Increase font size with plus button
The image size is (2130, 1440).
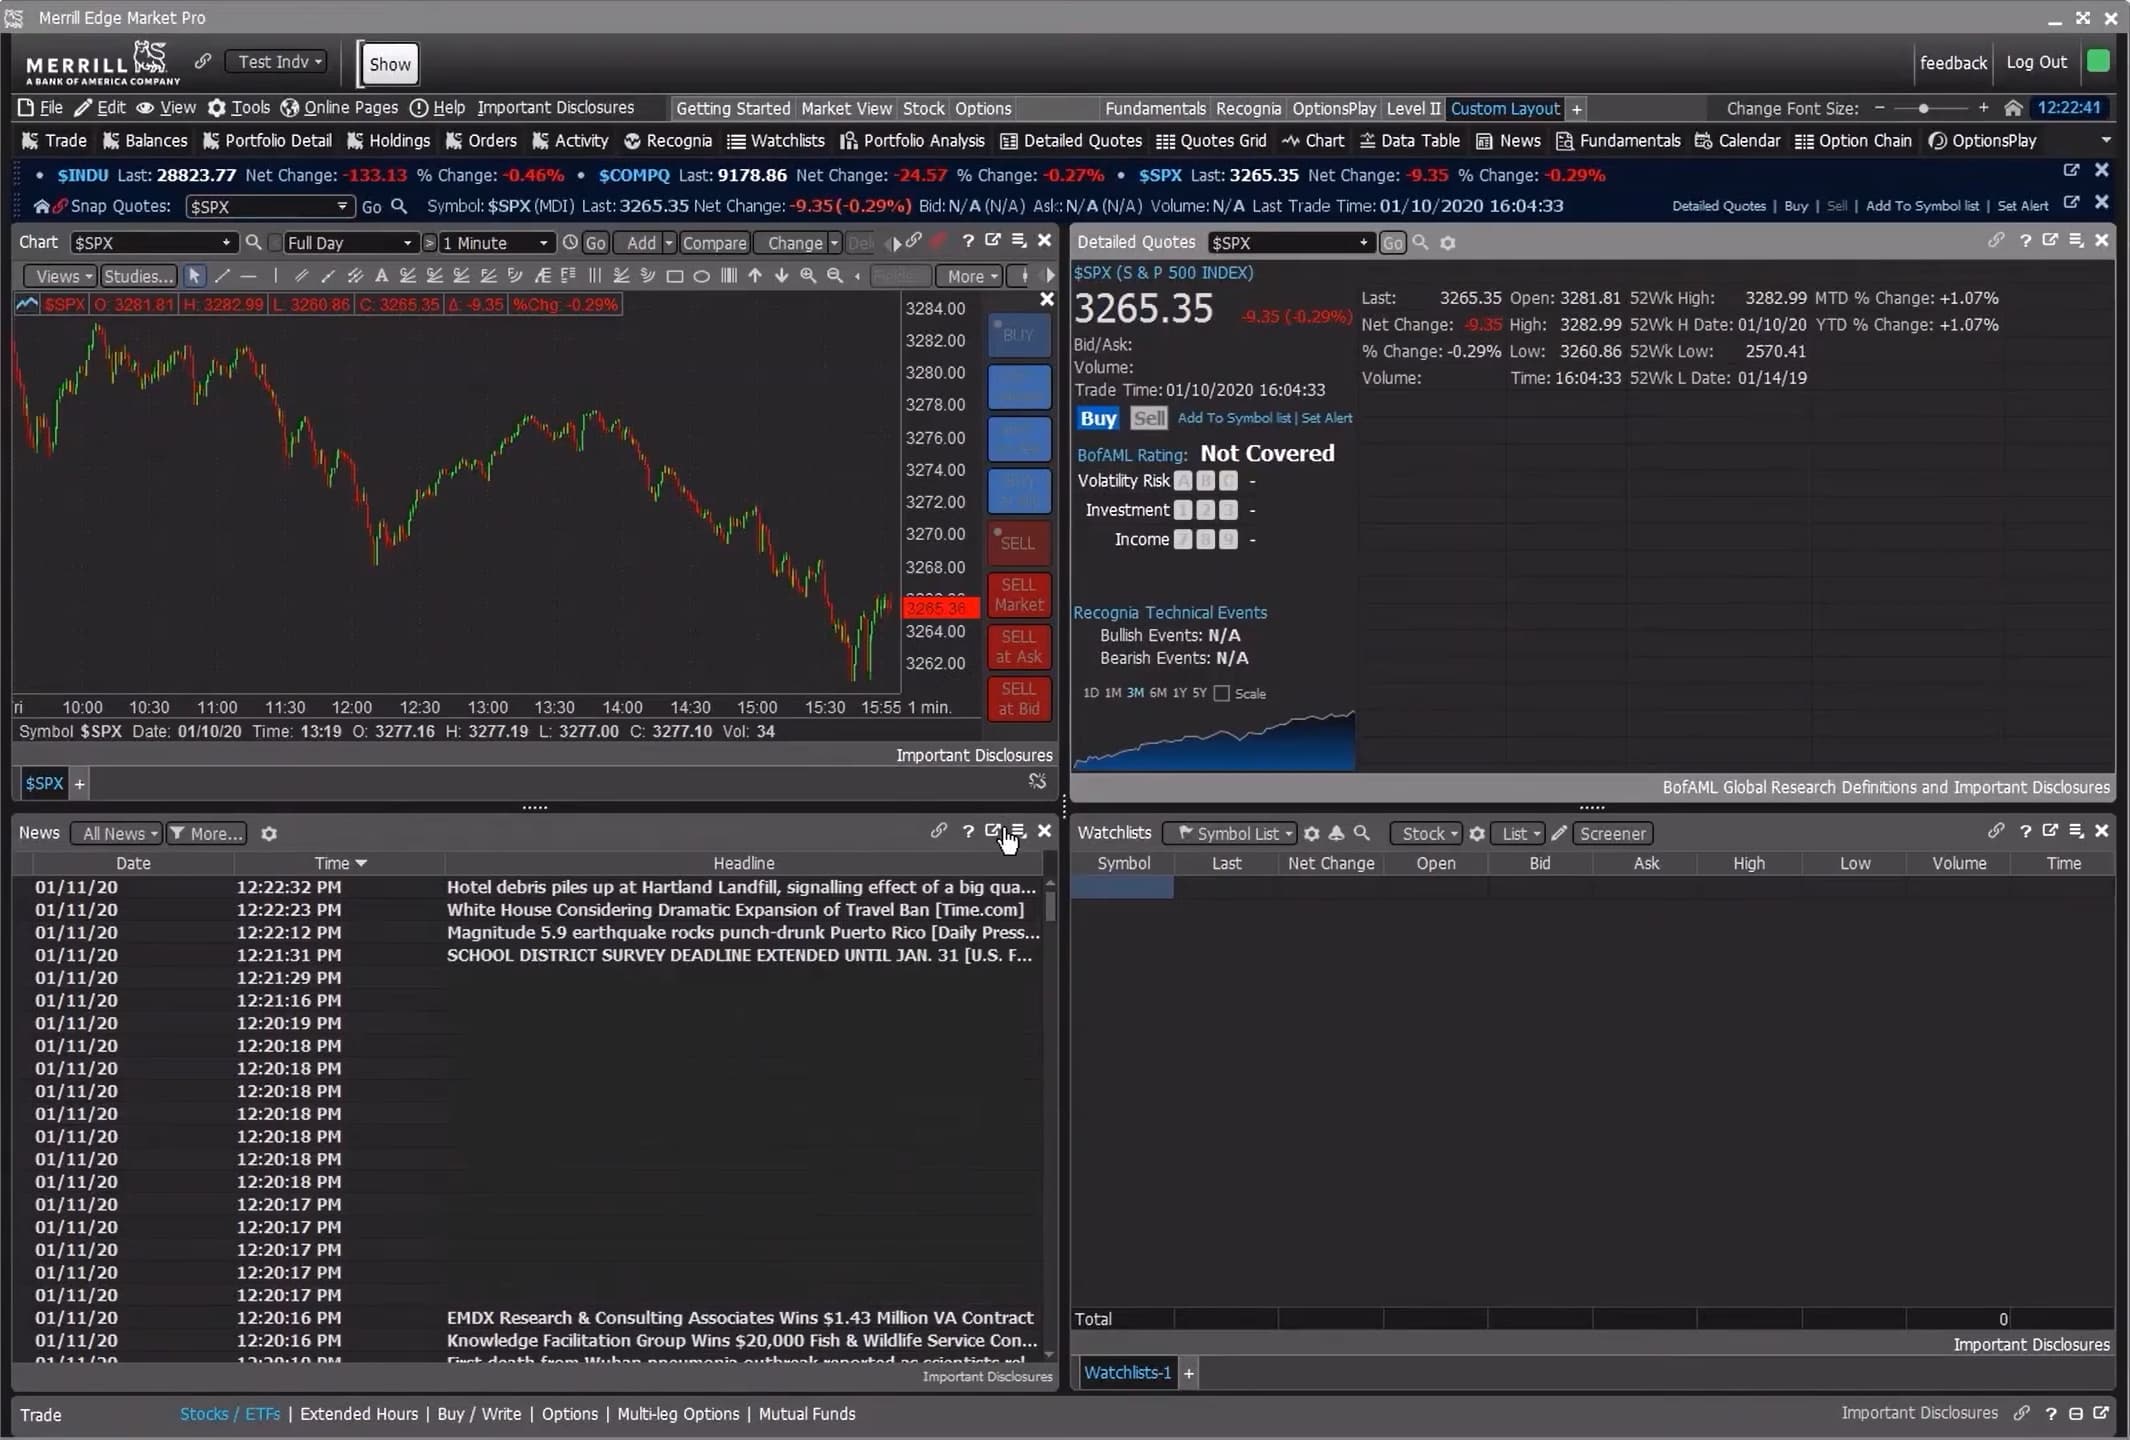coord(1984,108)
